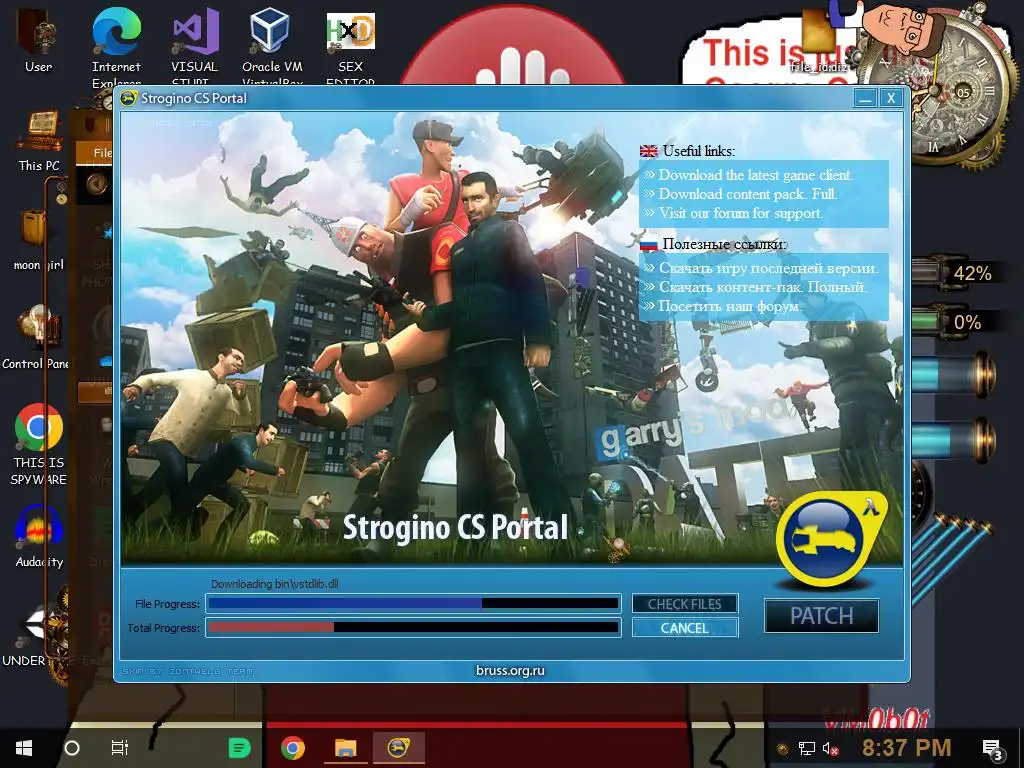Image resolution: width=1024 pixels, height=768 pixels.
Task: Click the 8:37 PM taskbar clock
Action: 906,748
